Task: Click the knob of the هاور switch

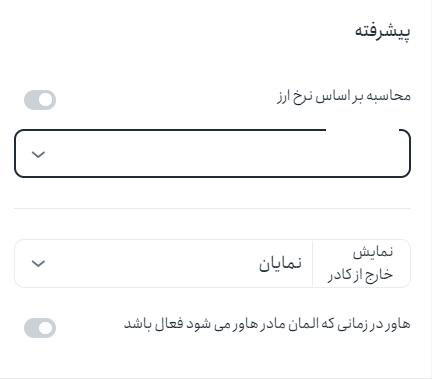Action: click(45, 328)
